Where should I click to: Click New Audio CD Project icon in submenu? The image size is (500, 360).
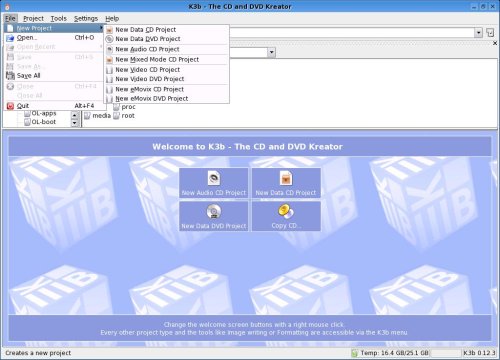[109, 49]
